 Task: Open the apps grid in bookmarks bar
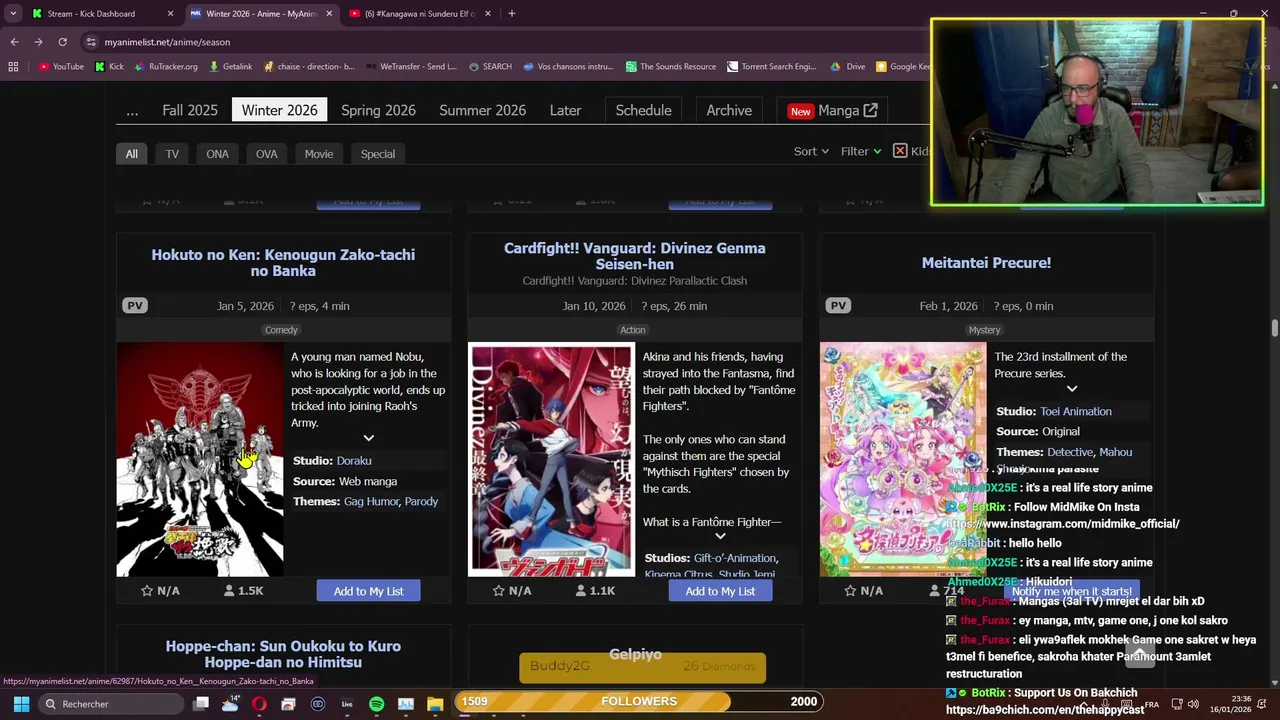(x=13, y=67)
